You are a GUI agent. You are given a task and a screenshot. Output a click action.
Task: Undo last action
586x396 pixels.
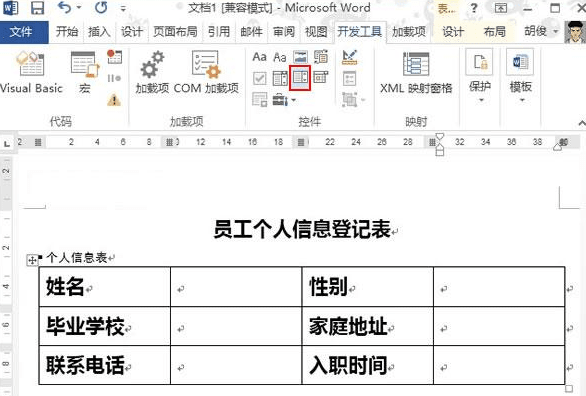tap(64, 7)
